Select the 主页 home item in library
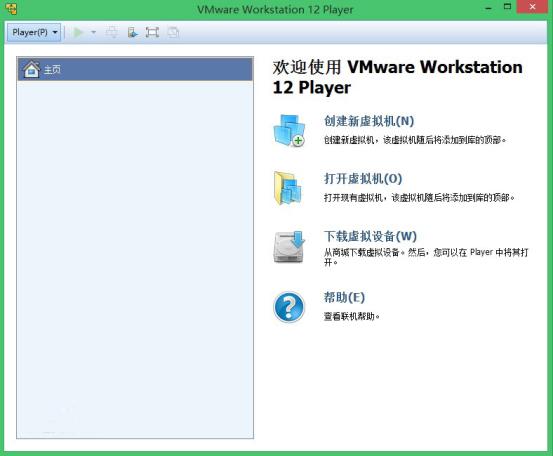The width and height of the screenshot is (553, 456). coord(135,69)
